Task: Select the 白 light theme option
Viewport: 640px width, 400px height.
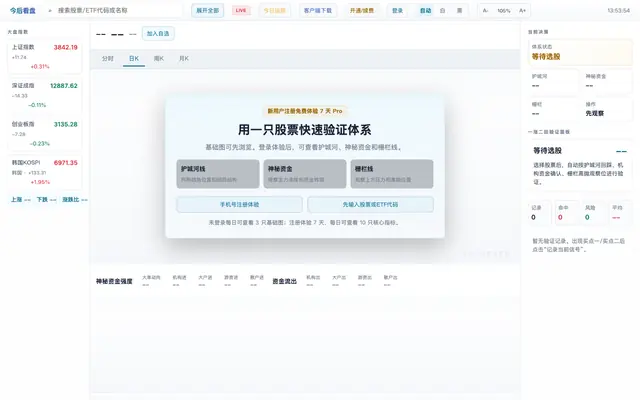Action: (x=442, y=11)
